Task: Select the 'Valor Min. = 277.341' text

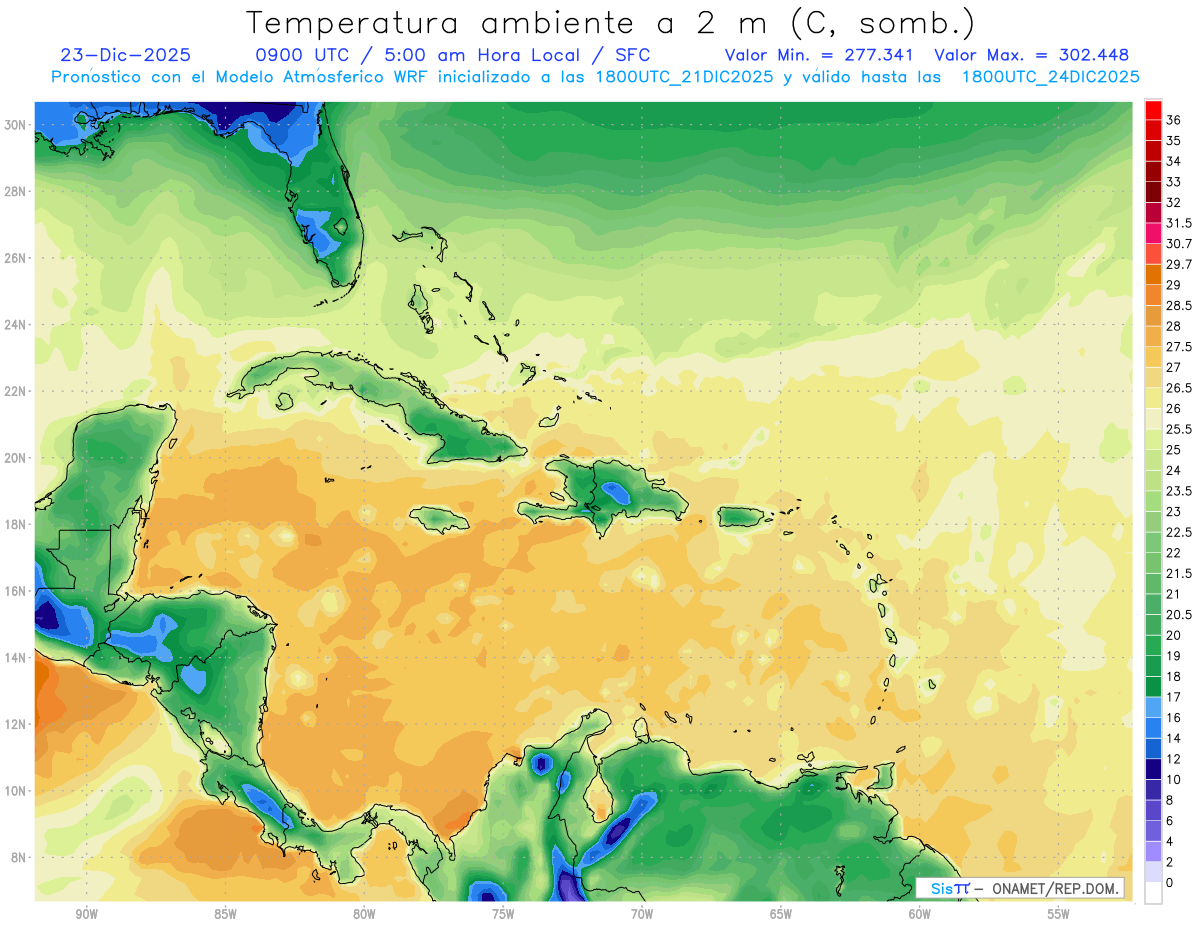Action: pos(820,55)
